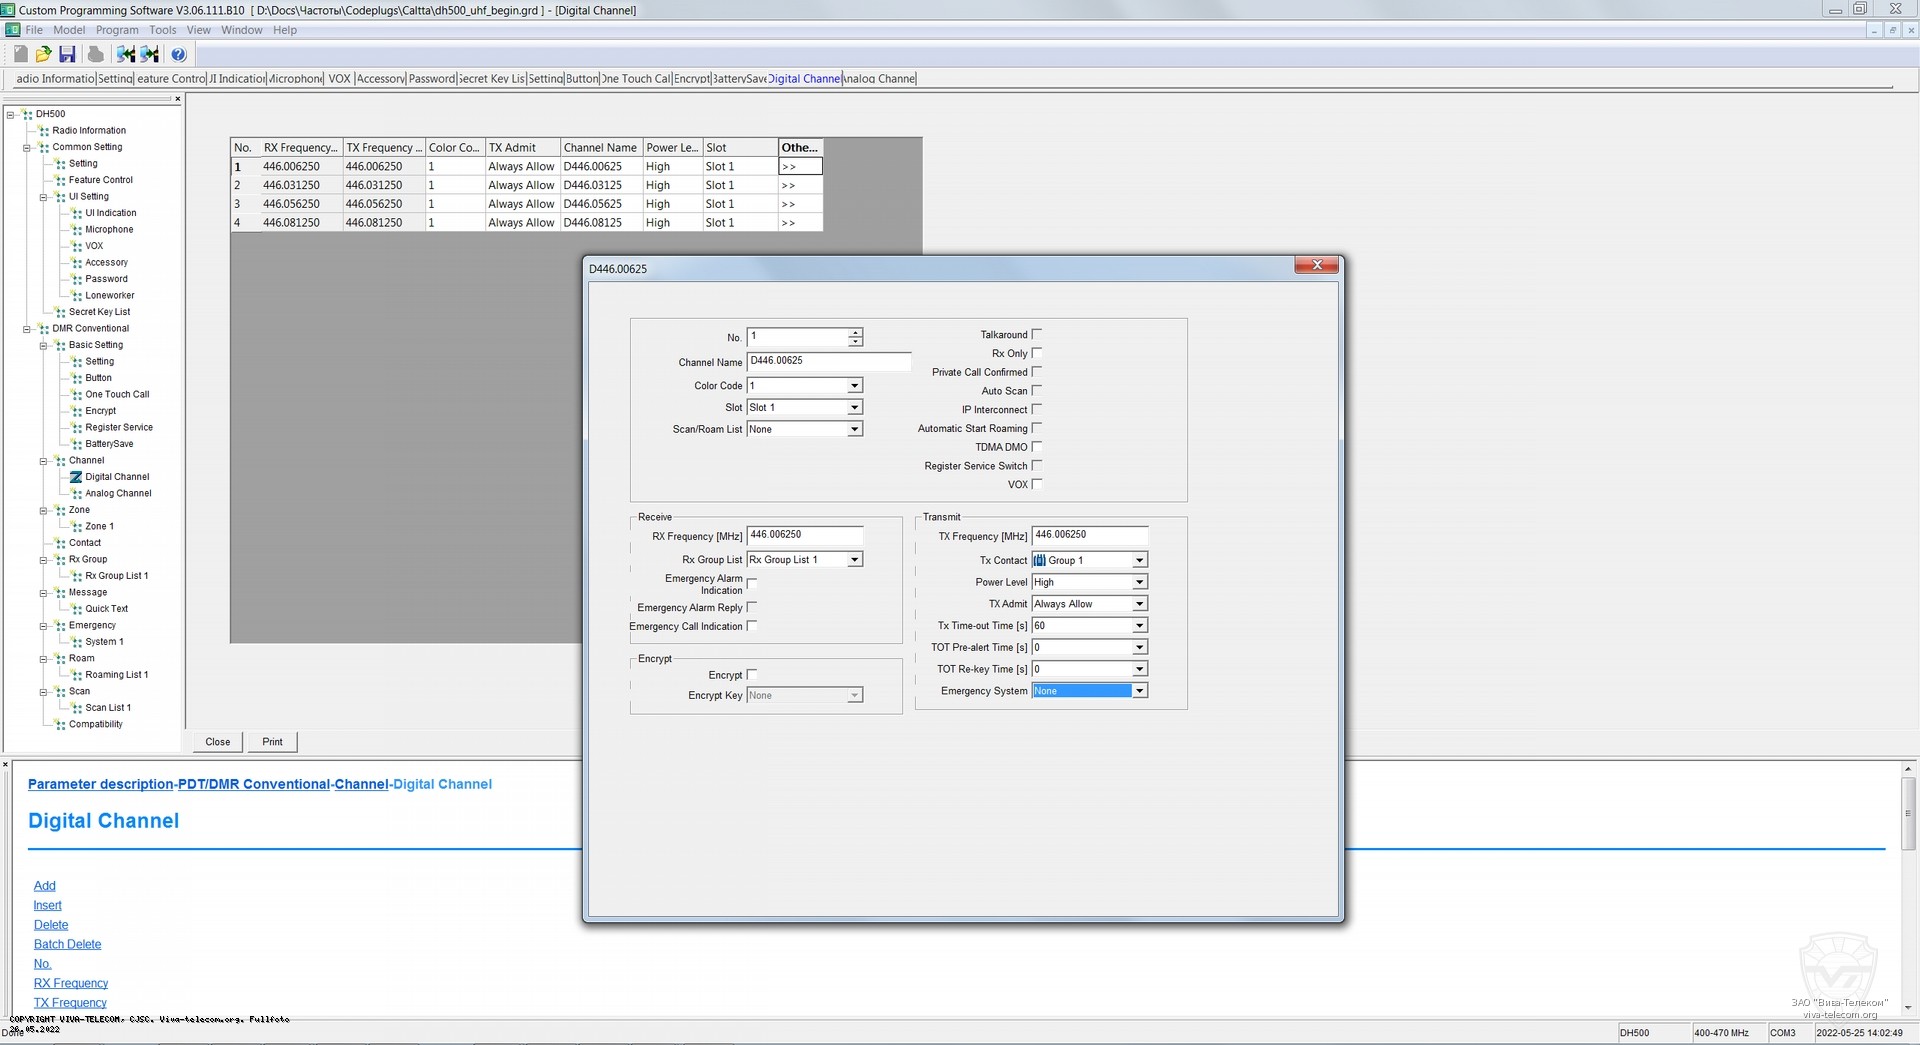Close the D446.00625 dialog with red X

click(1316, 265)
